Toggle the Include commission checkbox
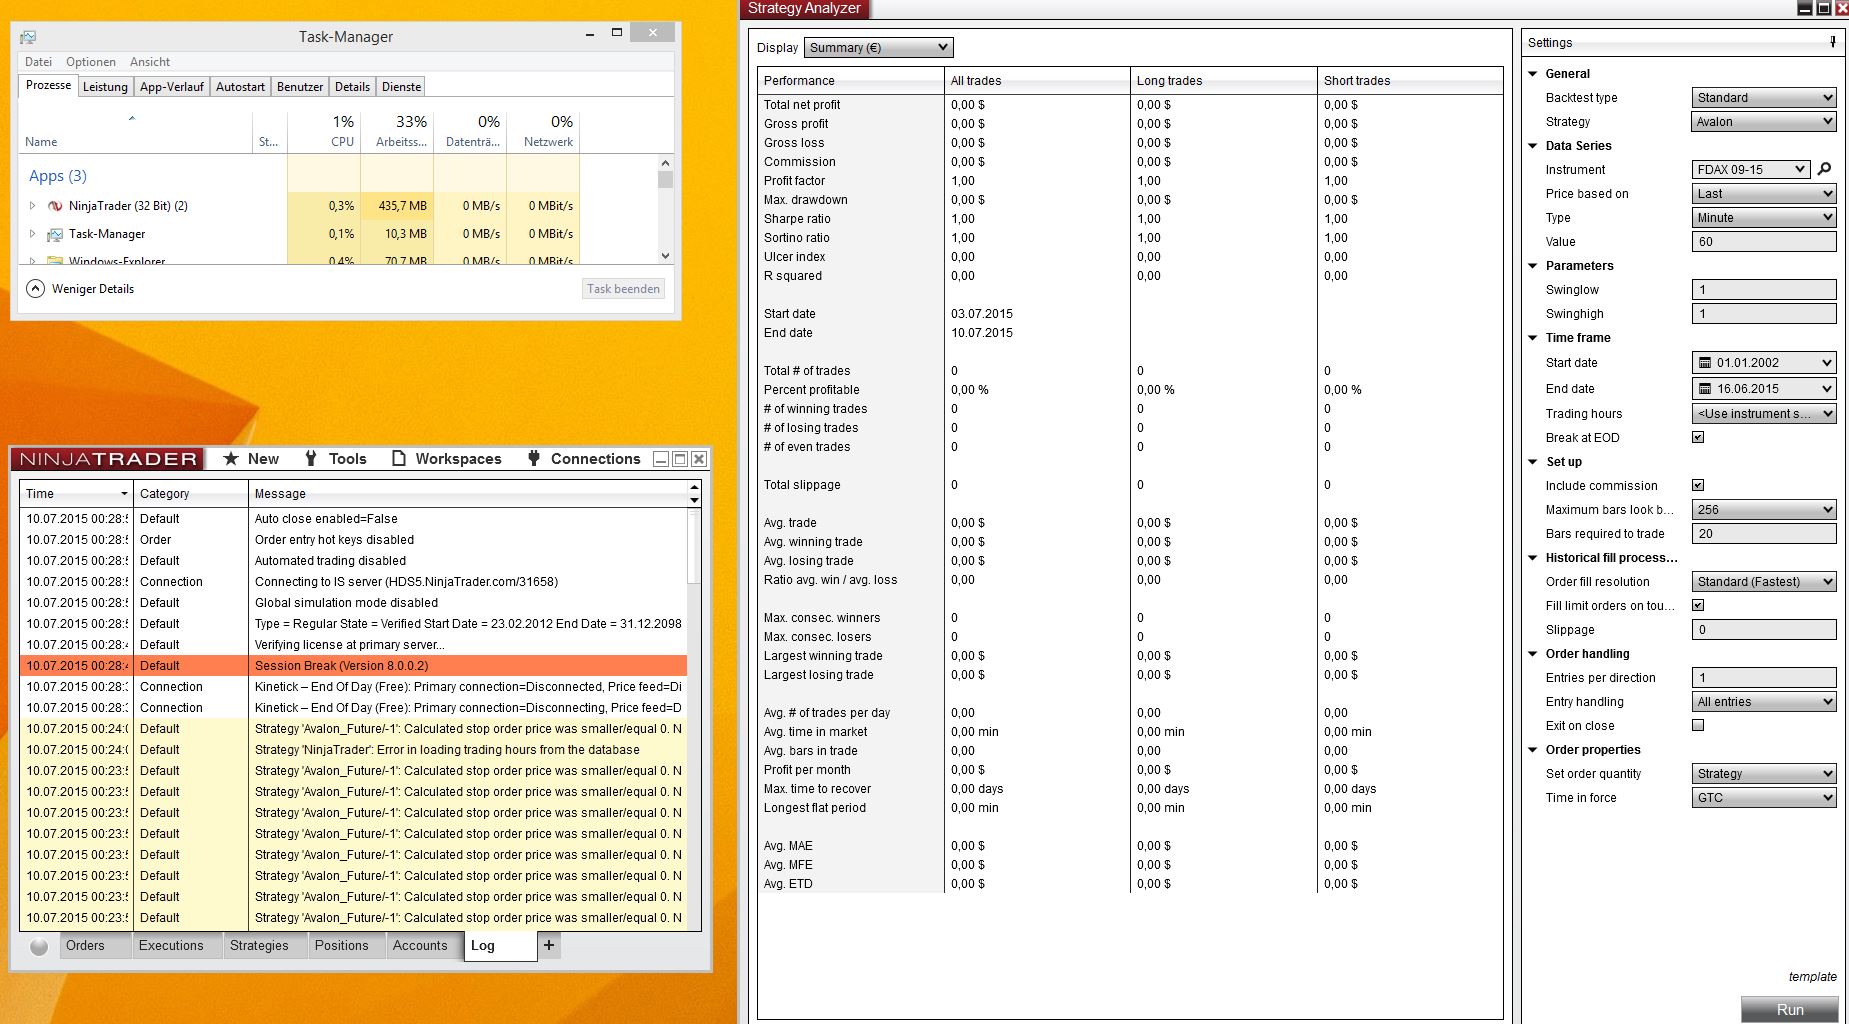The width and height of the screenshot is (1849, 1024). pyautogui.click(x=1698, y=485)
